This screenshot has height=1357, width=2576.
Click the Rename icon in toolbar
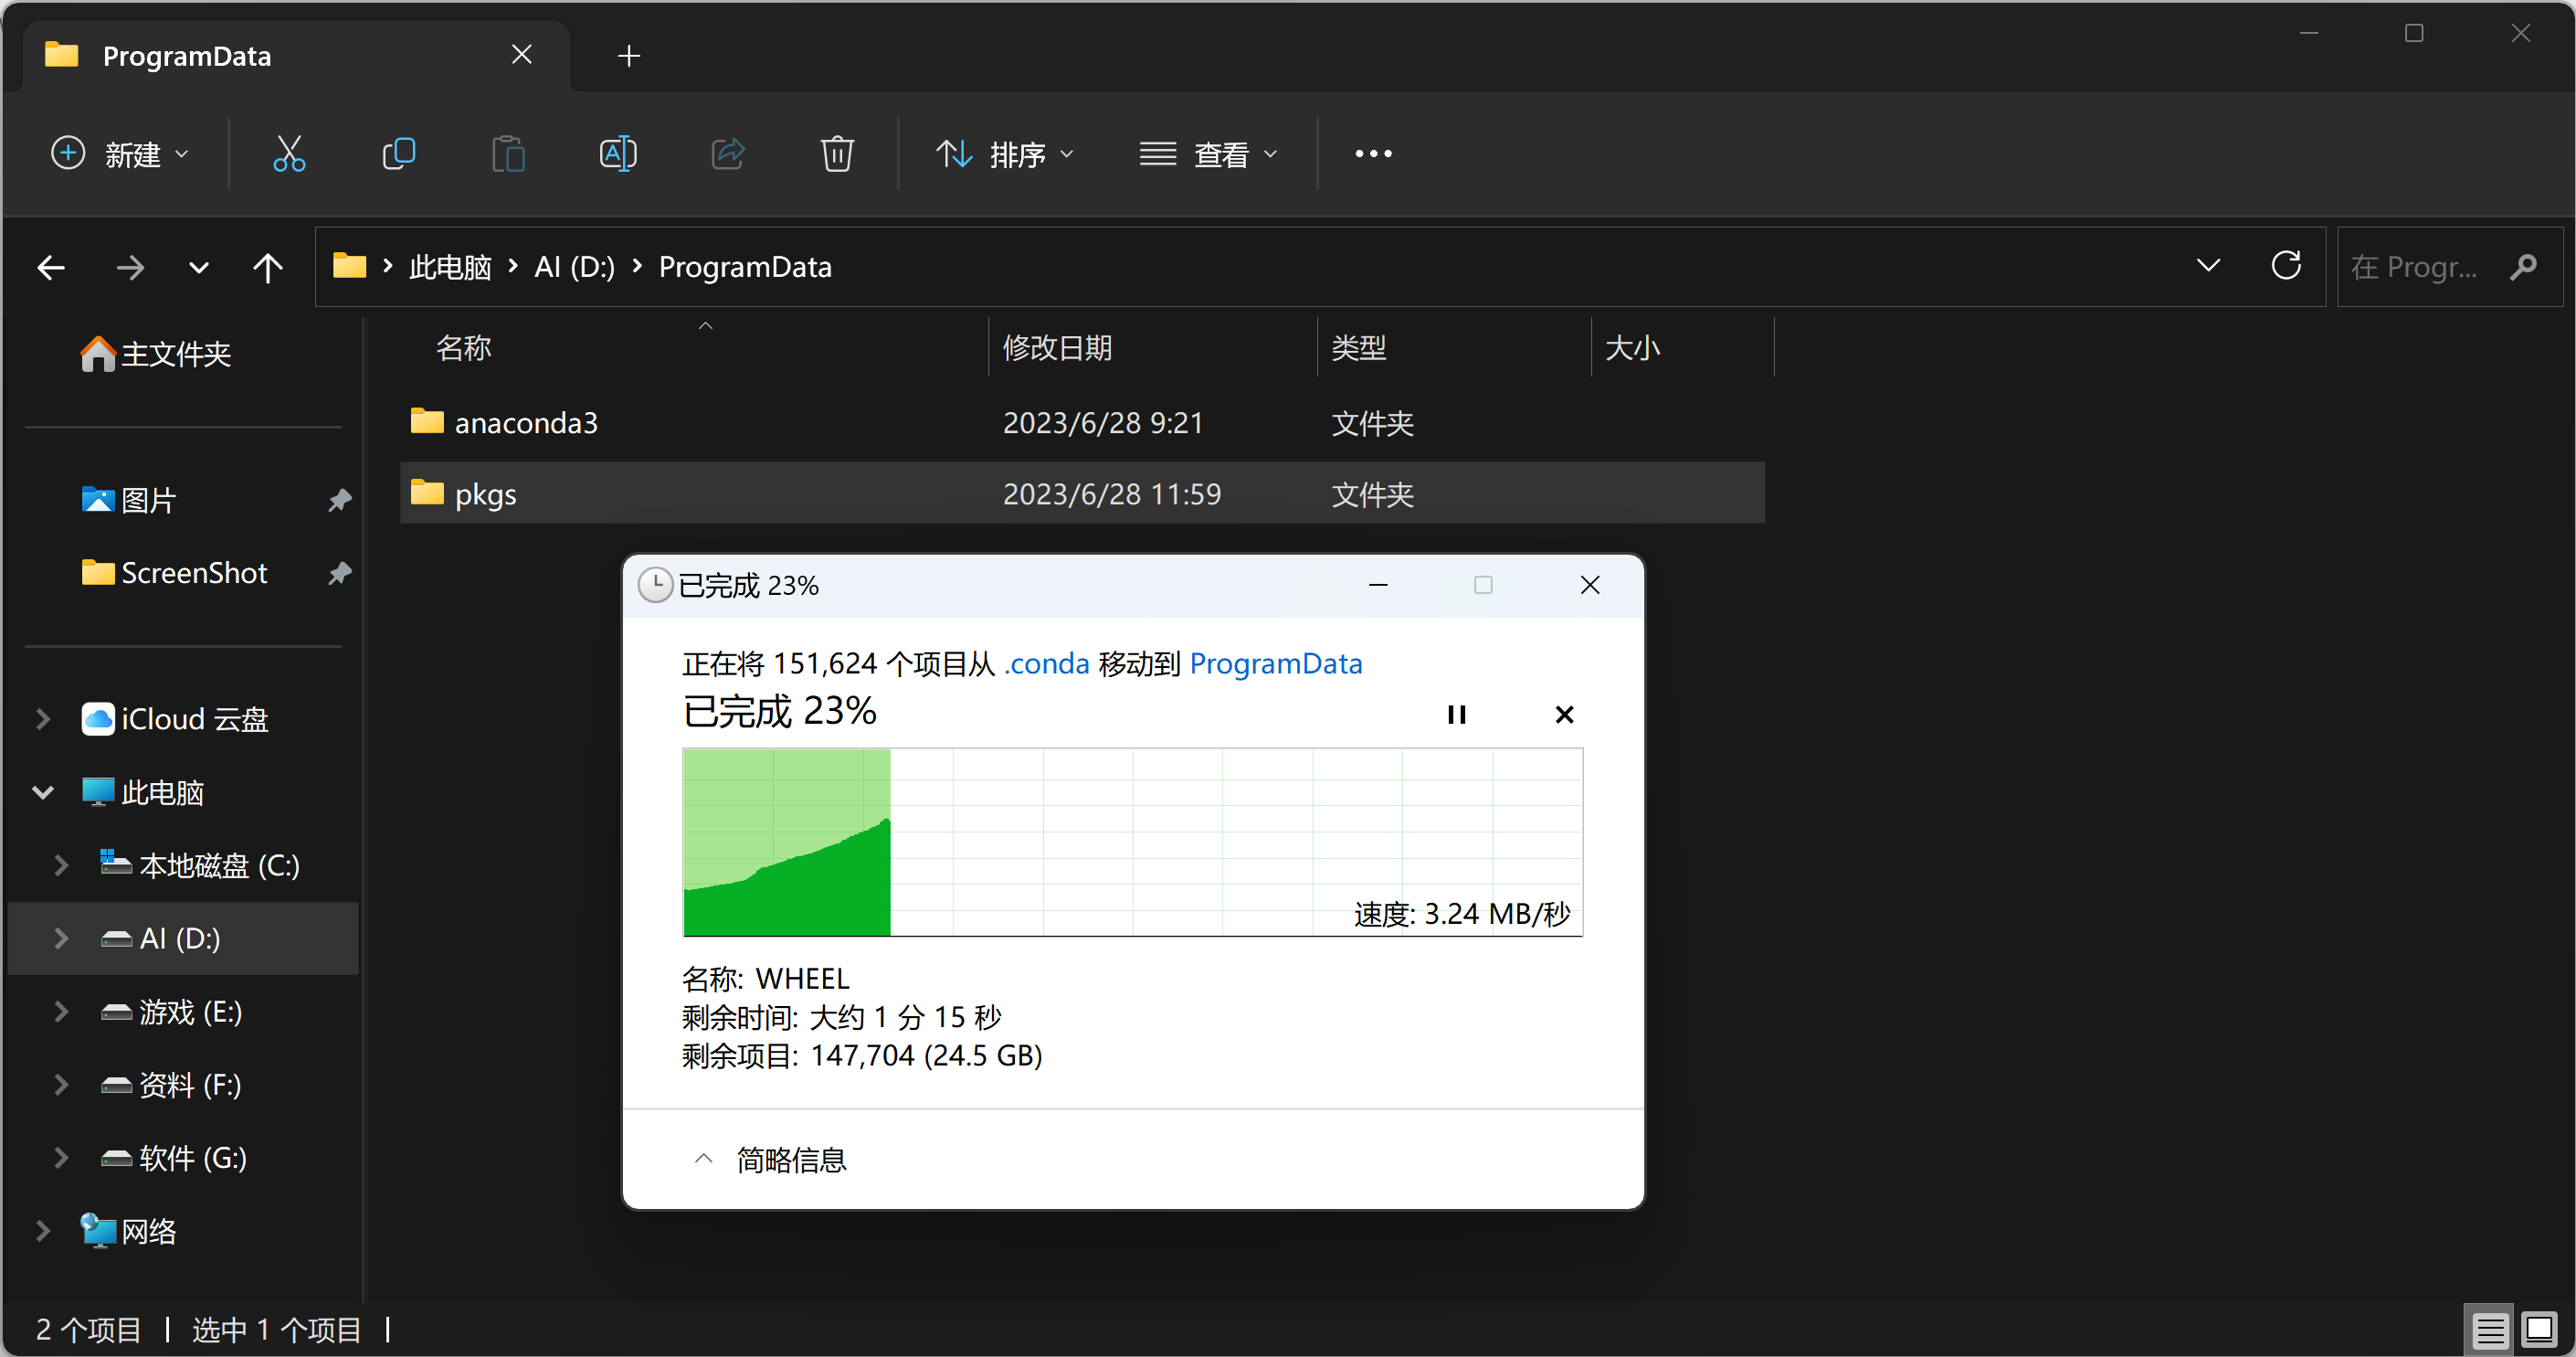point(617,154)
